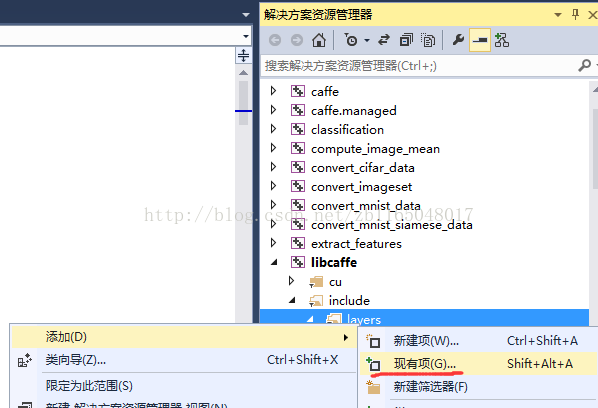Open the document tab list dropdown arrow
Screen dimensions: 598x408
point(246,15)
